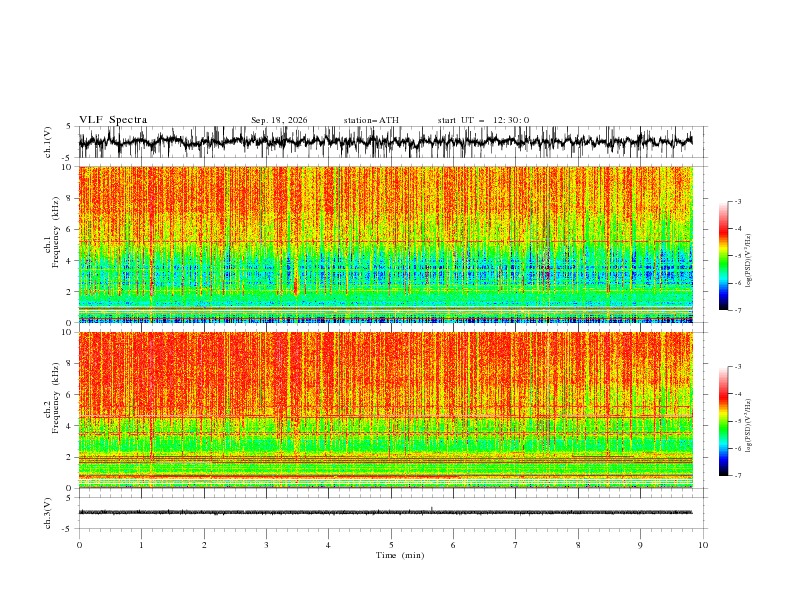
Task: Click the station=ATH label
Action: 371,120
